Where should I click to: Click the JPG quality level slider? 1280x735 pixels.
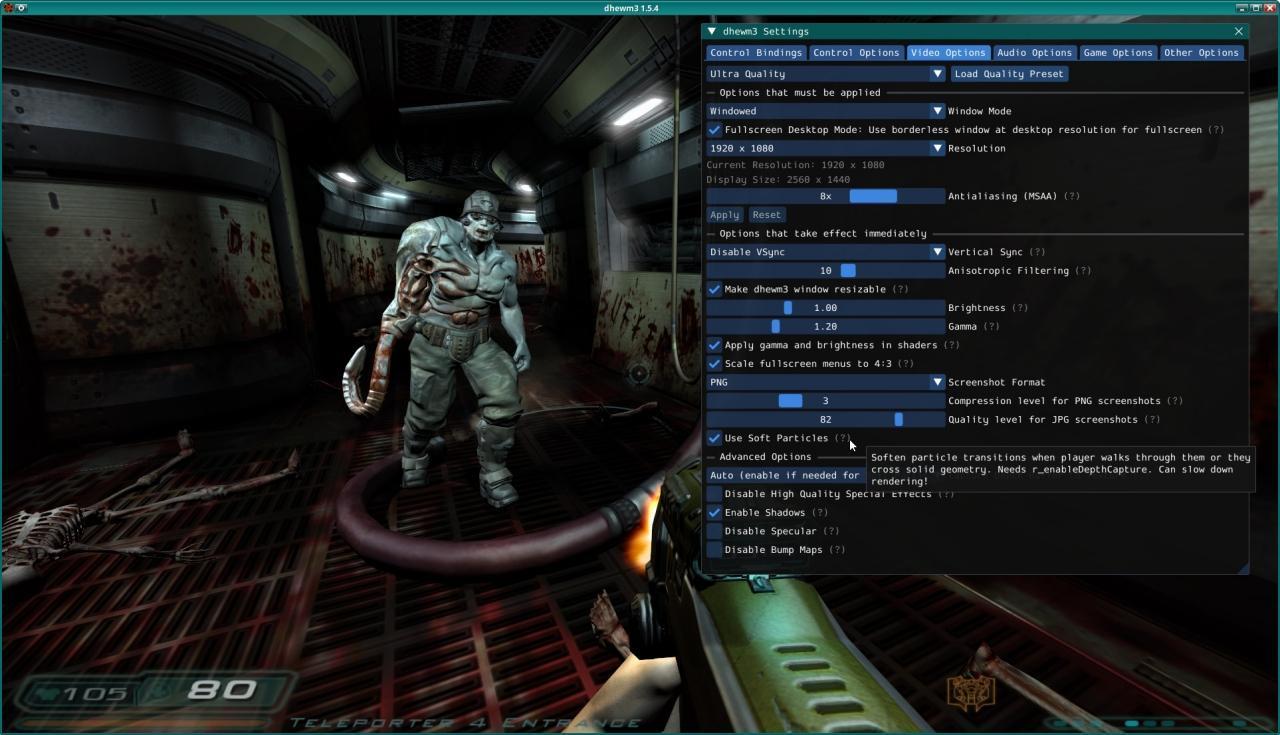(x=825, y=420)
